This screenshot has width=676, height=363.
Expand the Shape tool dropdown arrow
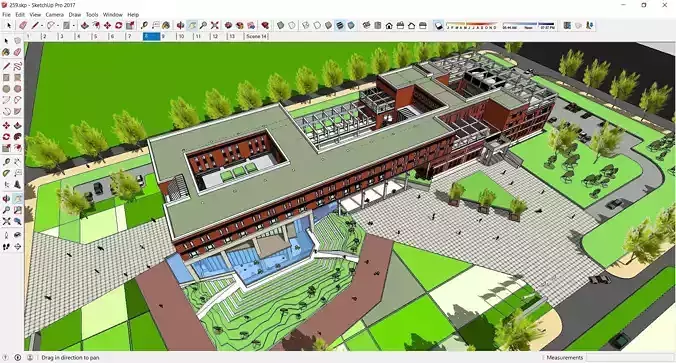[x=74, y=26]
